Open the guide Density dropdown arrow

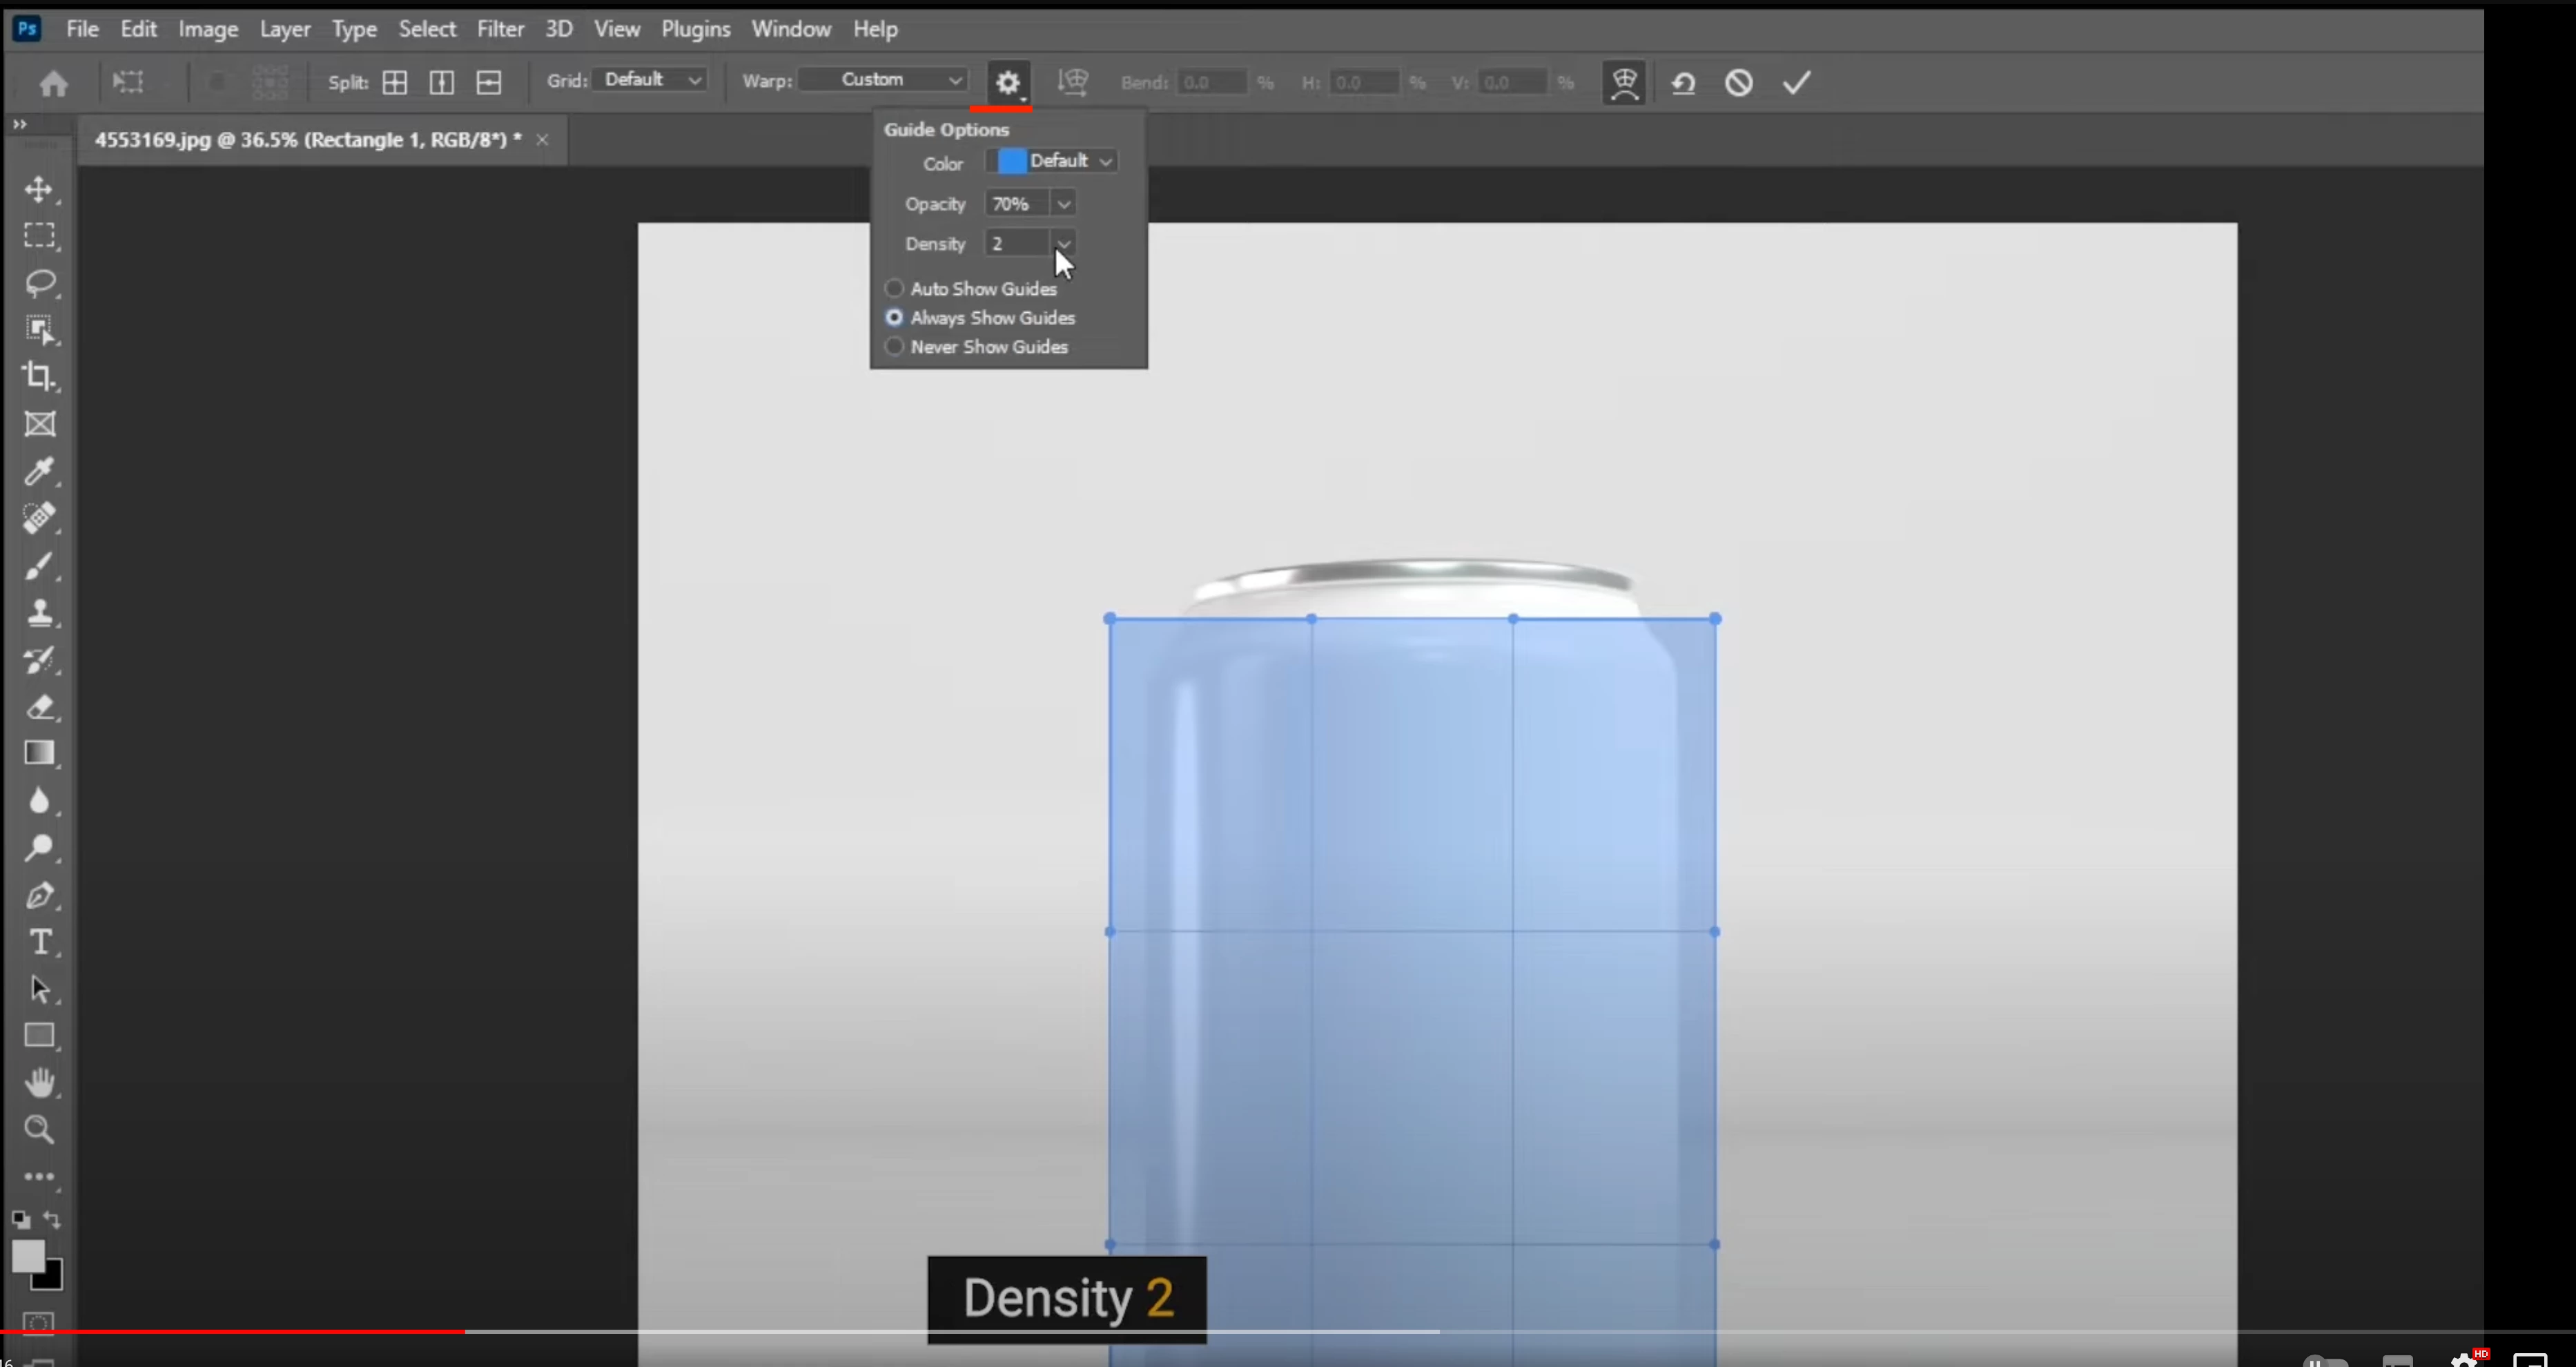1064,244
